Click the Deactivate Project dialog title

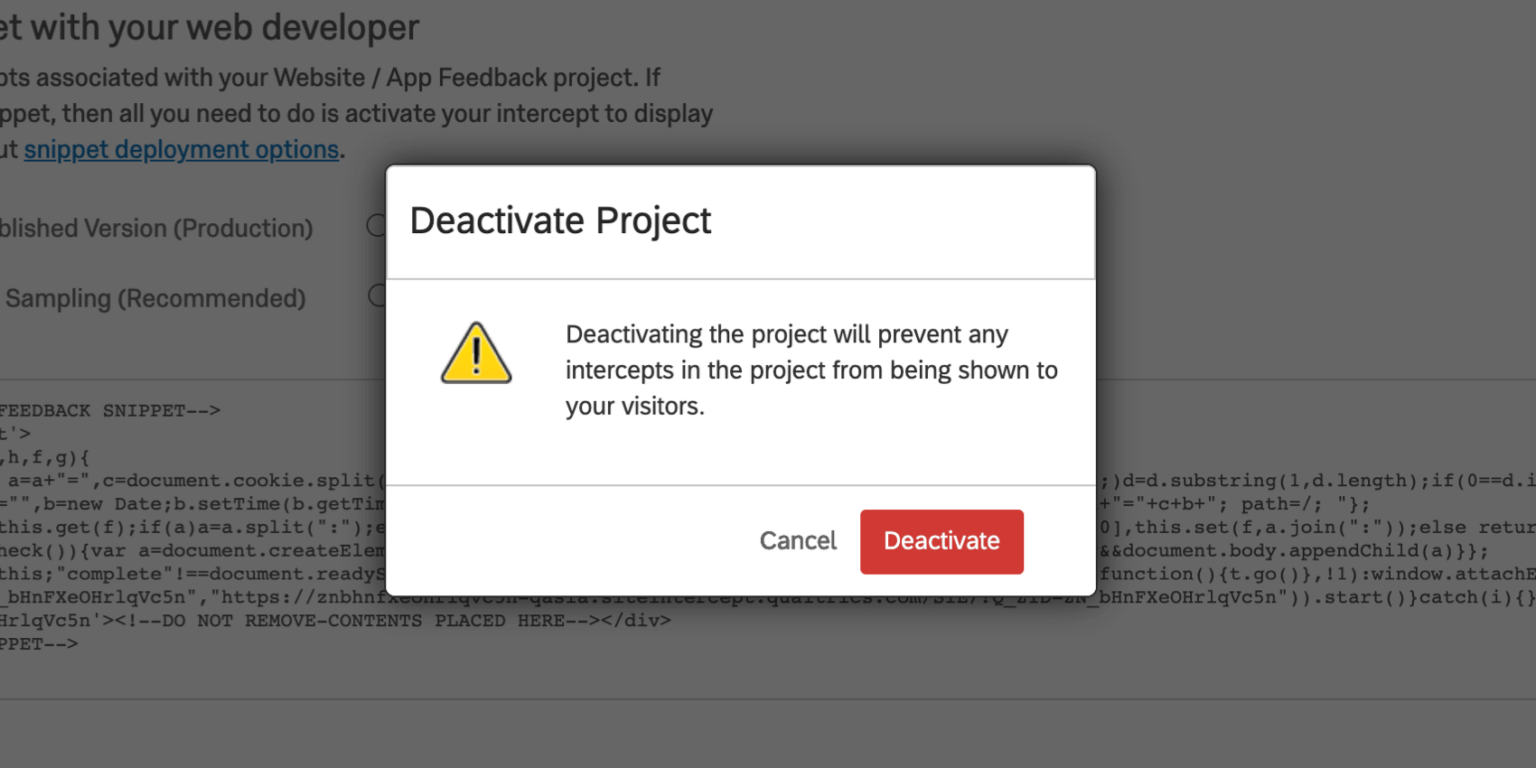(561, 220)
